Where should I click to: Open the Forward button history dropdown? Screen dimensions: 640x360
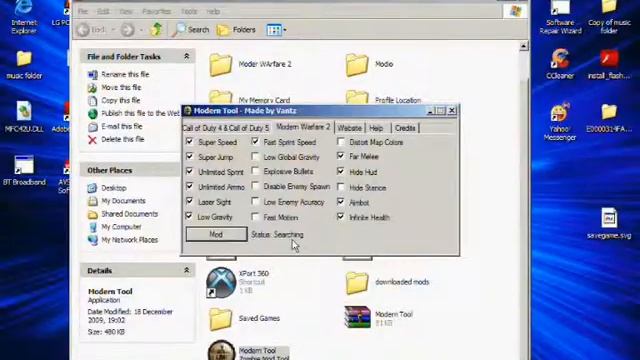click(x=141, y=29)
